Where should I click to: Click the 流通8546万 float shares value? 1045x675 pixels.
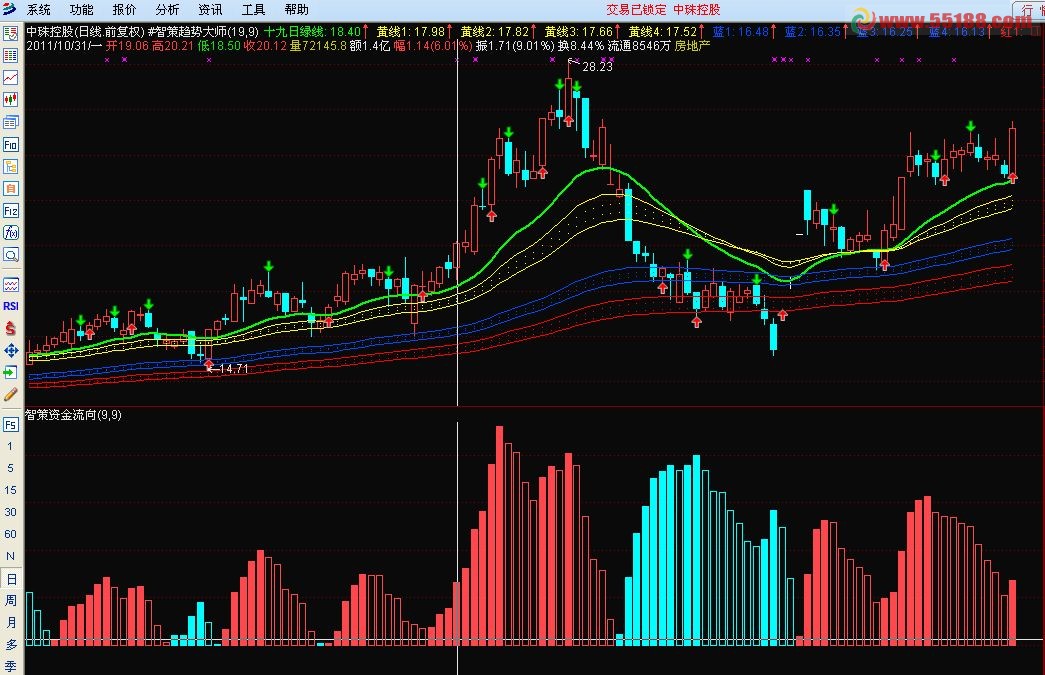tap(638, 46)
